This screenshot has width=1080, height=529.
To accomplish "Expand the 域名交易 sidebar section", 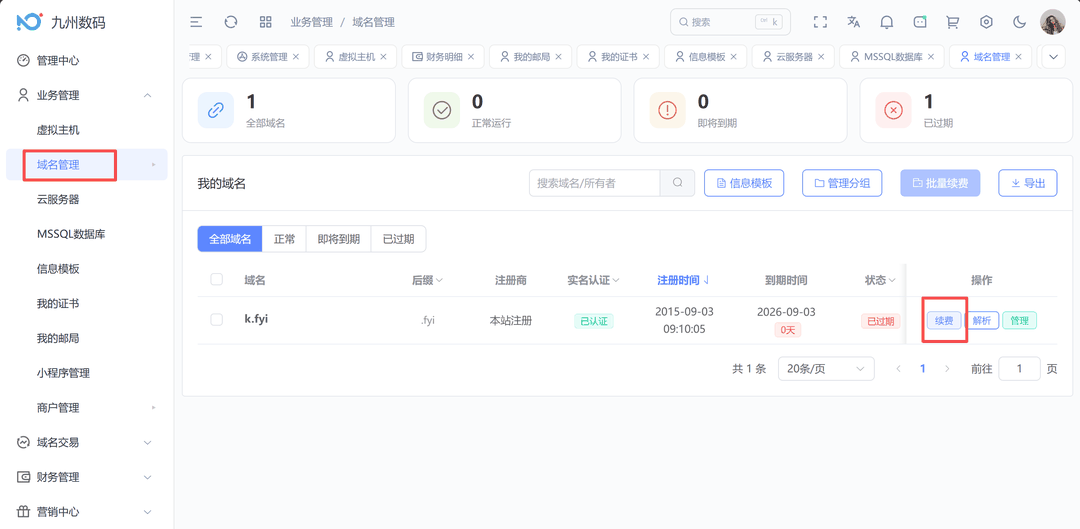I will (x=147, y=442).
